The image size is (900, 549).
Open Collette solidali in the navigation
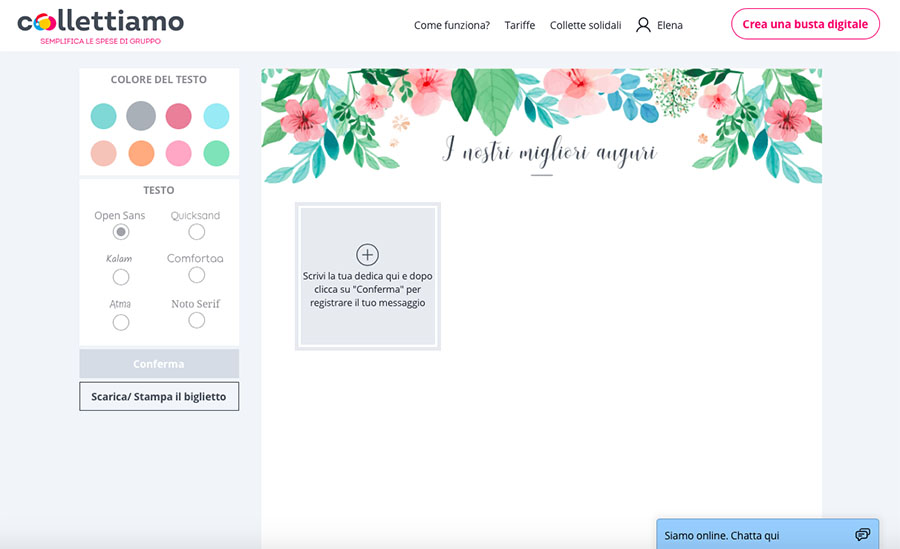(x=585, y=25)
